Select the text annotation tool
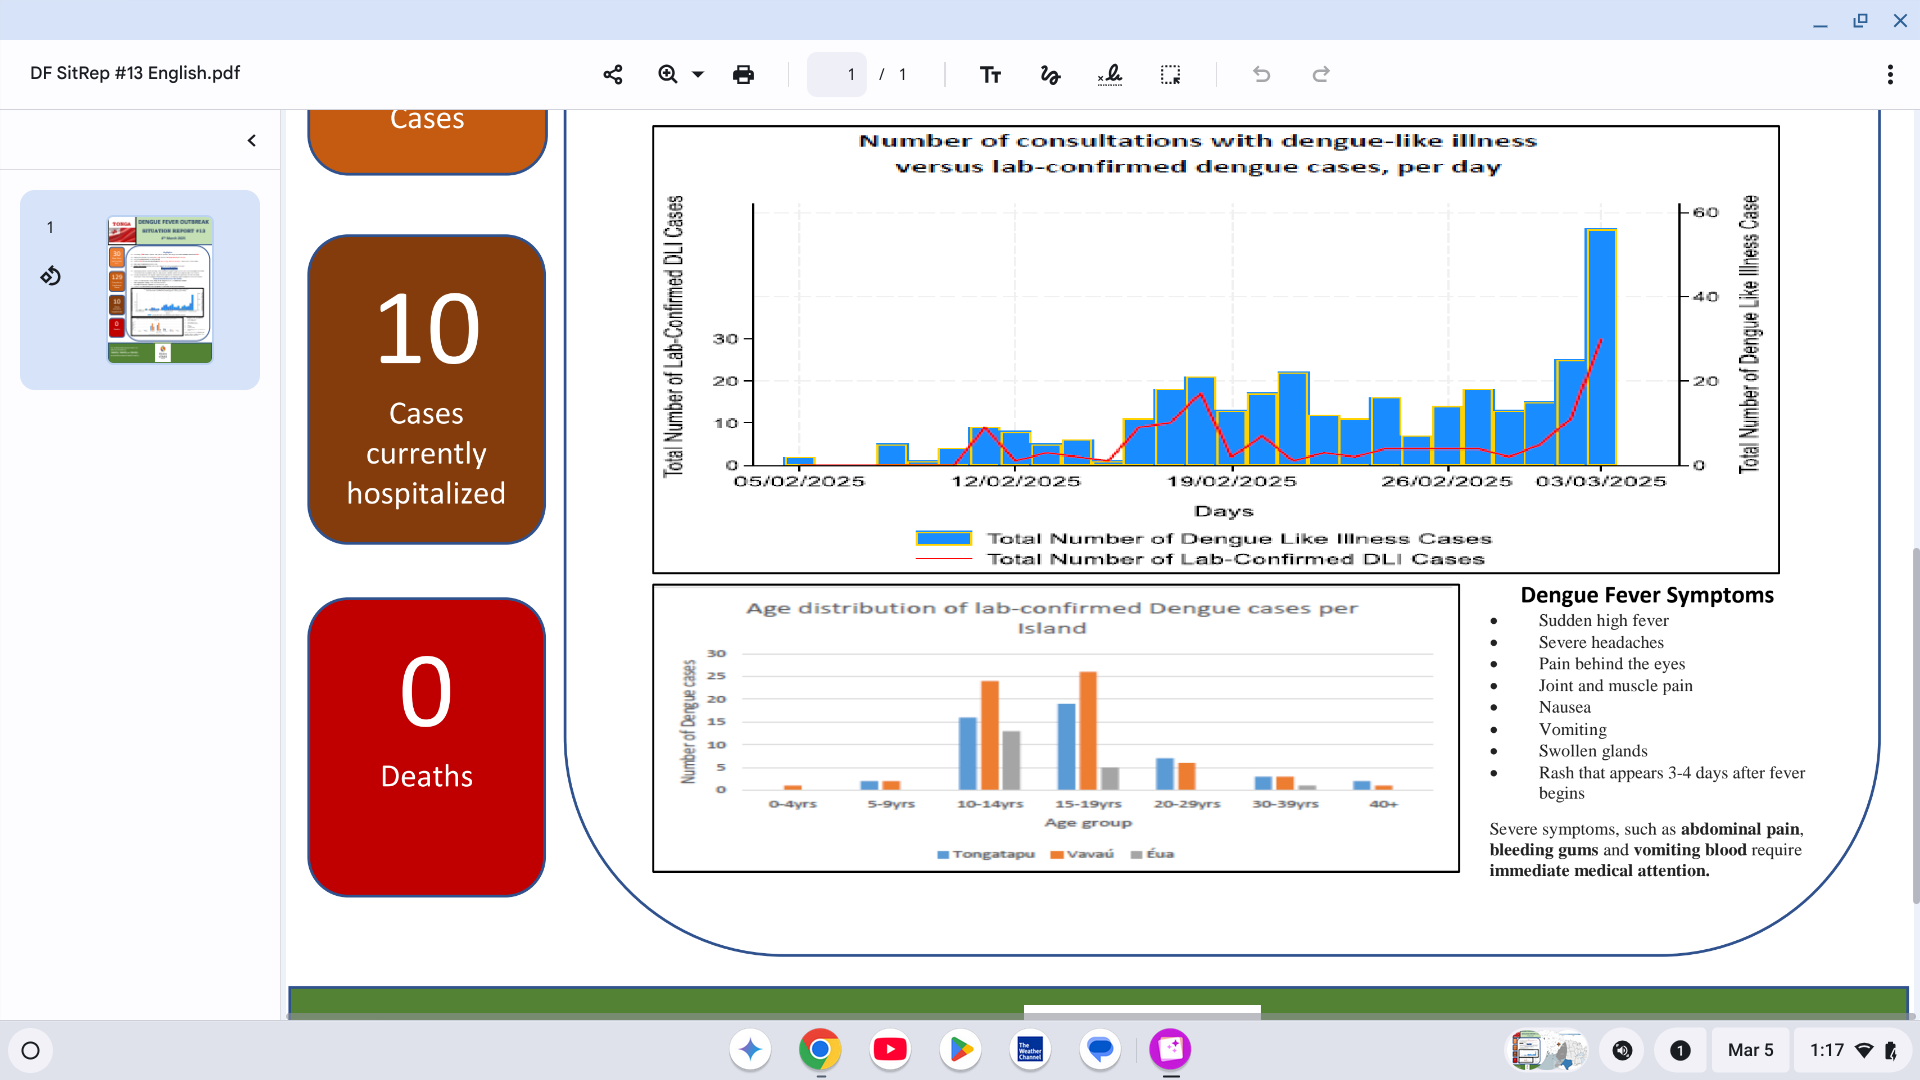 click(990, 75)
